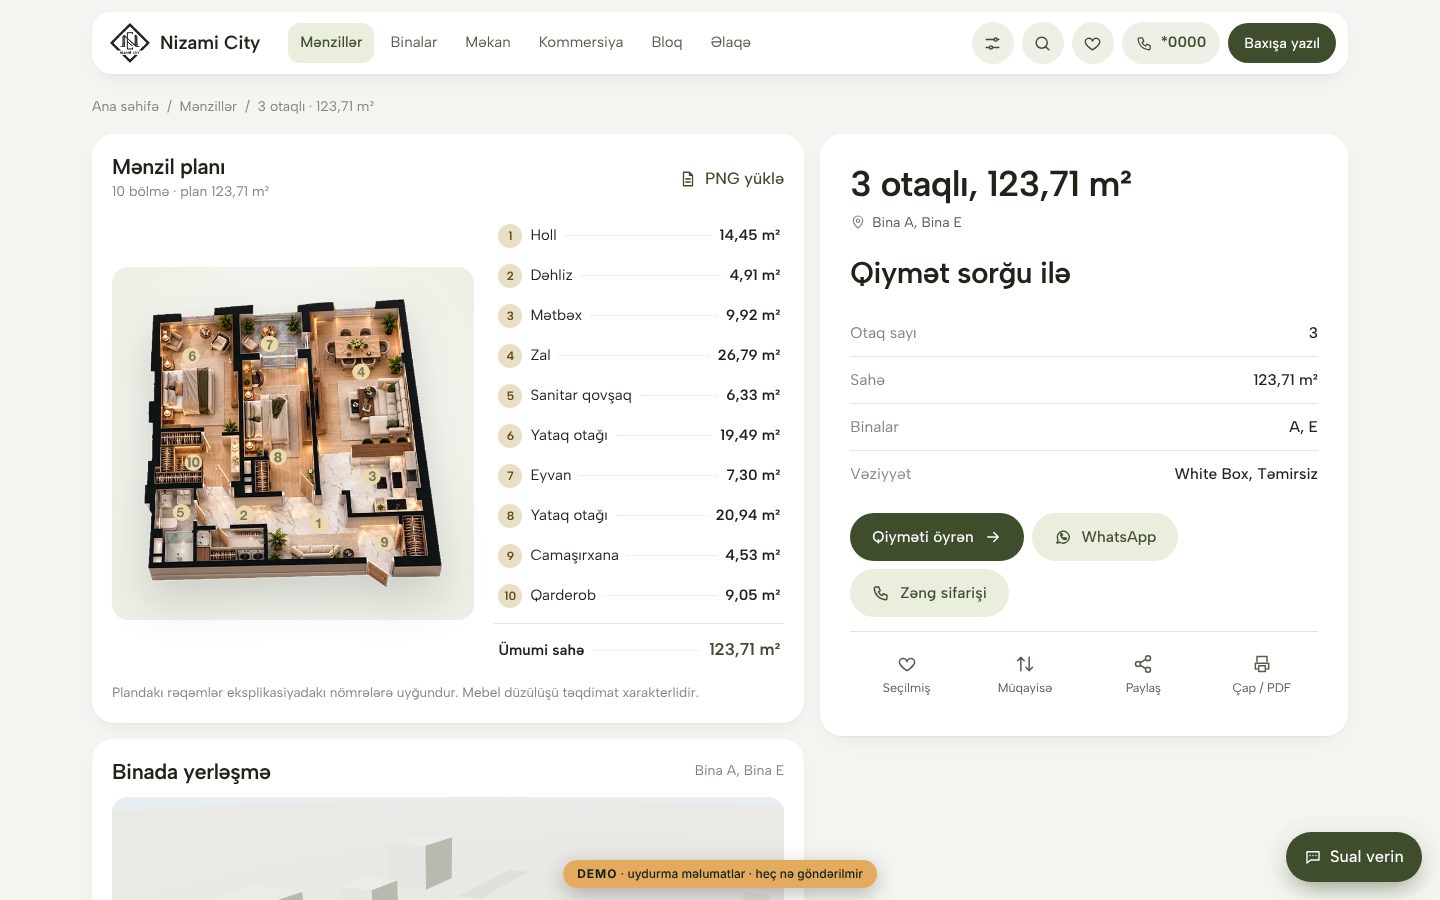Click the Nizami City logo
The height and width of the screenshot is (900, 1440).
[185, 43]
